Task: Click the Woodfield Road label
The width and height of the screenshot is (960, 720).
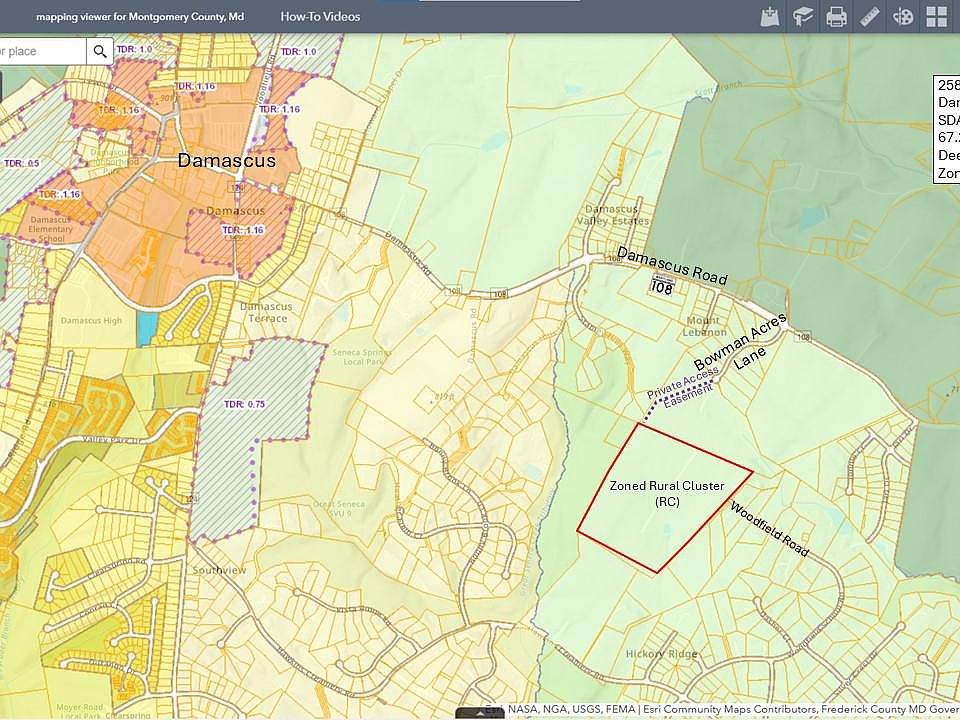Action: [x=768, y=528]
